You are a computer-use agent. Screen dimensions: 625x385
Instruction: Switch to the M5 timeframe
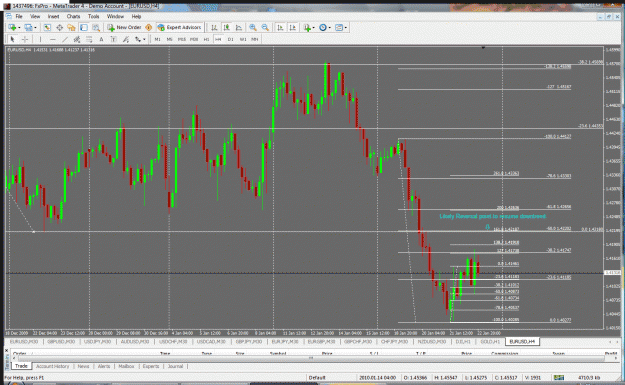(169, 39)
